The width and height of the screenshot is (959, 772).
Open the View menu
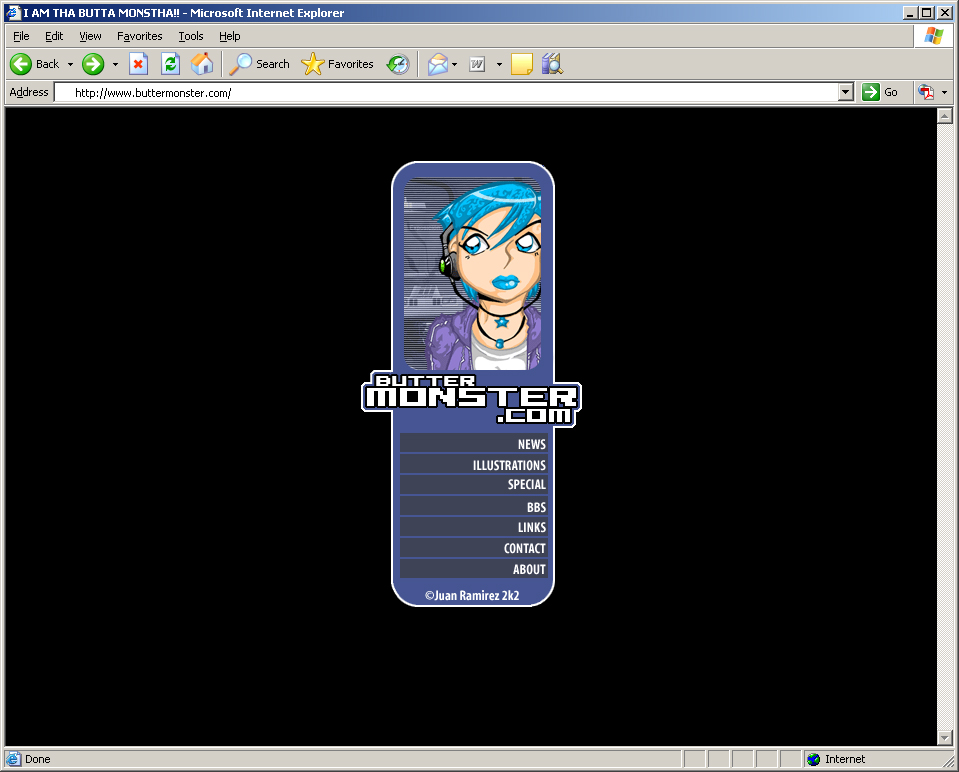pyautogui.click(x=91, y=36)
